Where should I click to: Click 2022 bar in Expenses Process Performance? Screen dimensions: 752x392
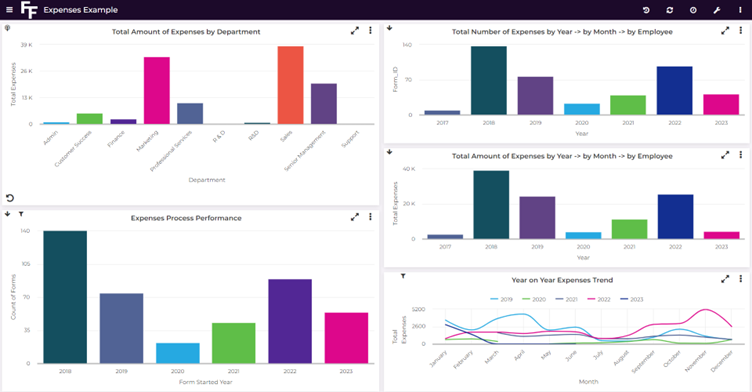coord(290,321)
